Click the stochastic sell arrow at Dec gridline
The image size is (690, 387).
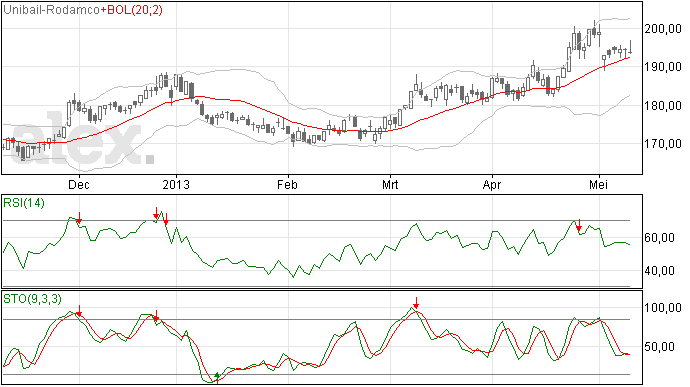pos(79,310)
